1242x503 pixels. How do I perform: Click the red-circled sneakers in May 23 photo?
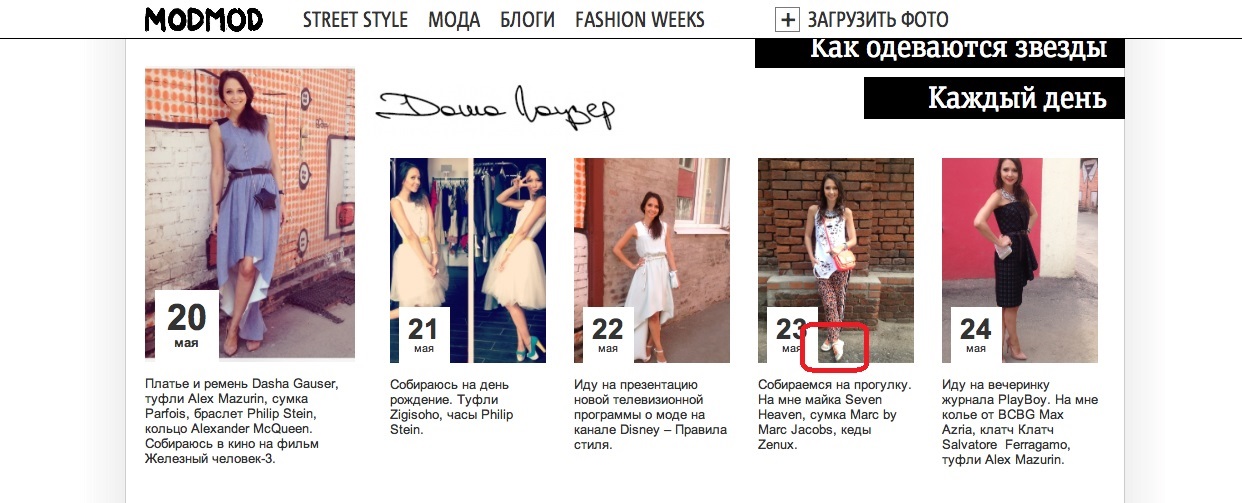(x=835, y=345)
